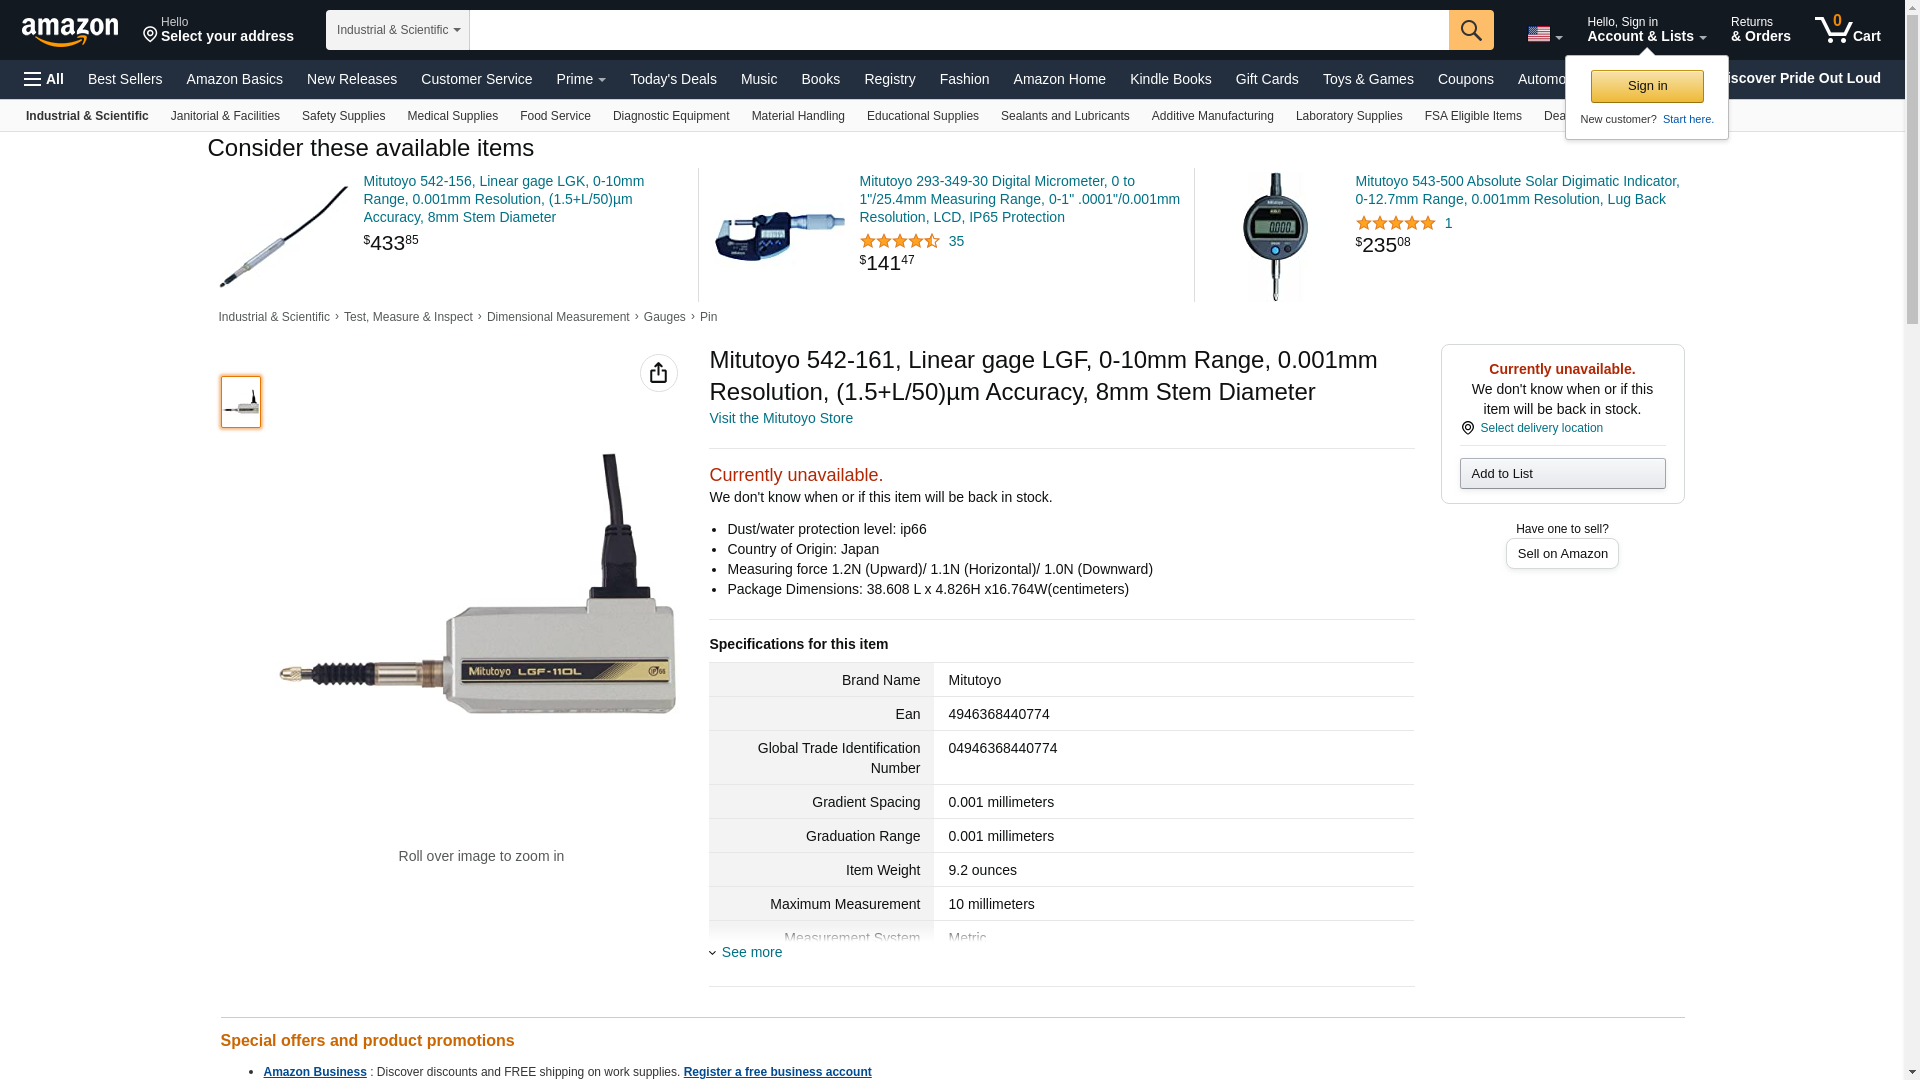Click the magnifying glass search button
This screenshot has height=1080, width=1920.
1470,30
